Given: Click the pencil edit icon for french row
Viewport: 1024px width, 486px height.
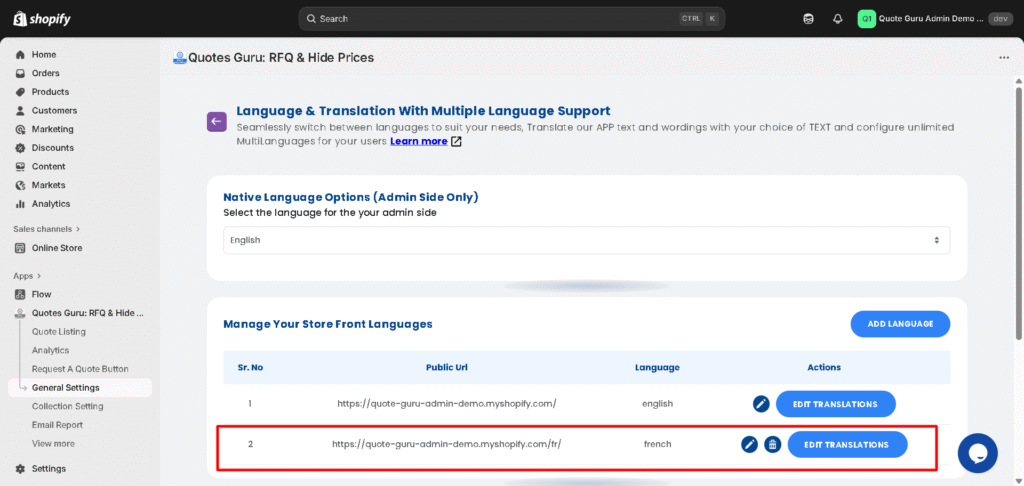Looking at the screenshot, I should [x=749, y=444].
